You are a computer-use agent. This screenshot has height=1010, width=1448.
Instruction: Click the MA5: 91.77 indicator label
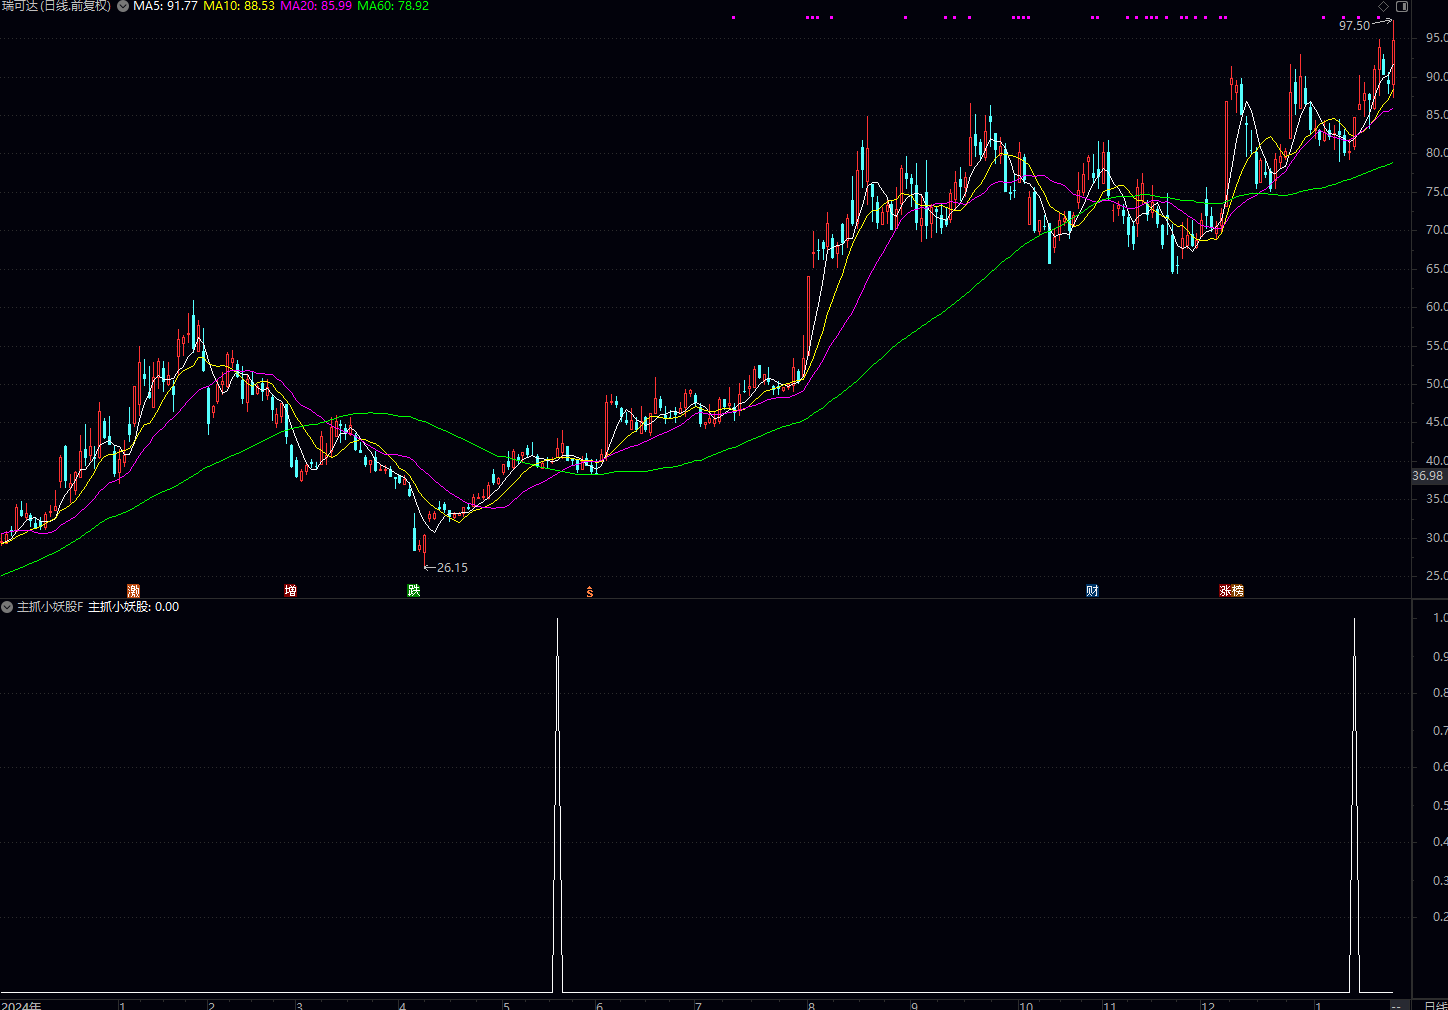point(165,6)
